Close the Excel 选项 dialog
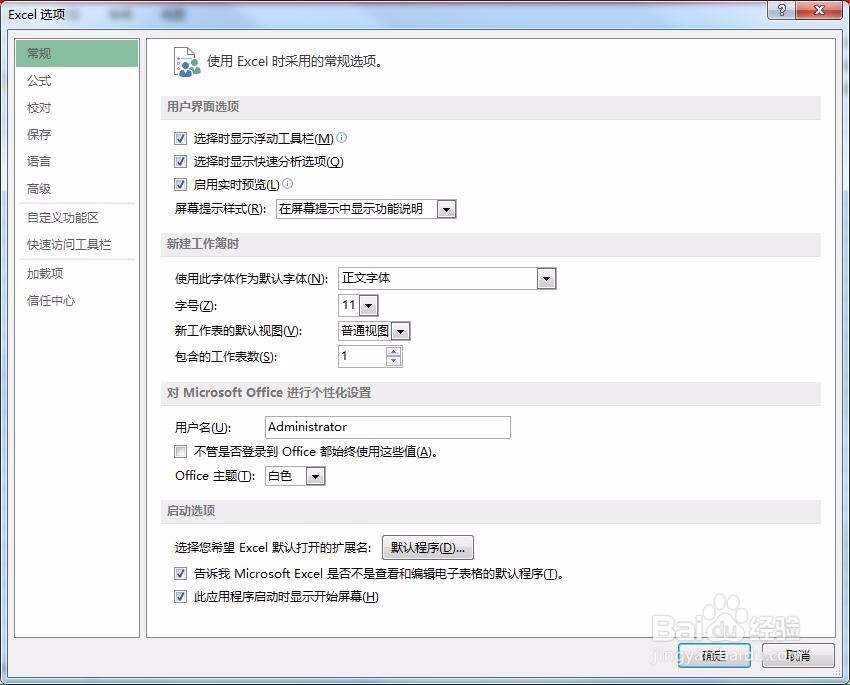The image size is (850, 685). (x=820, y=10)
